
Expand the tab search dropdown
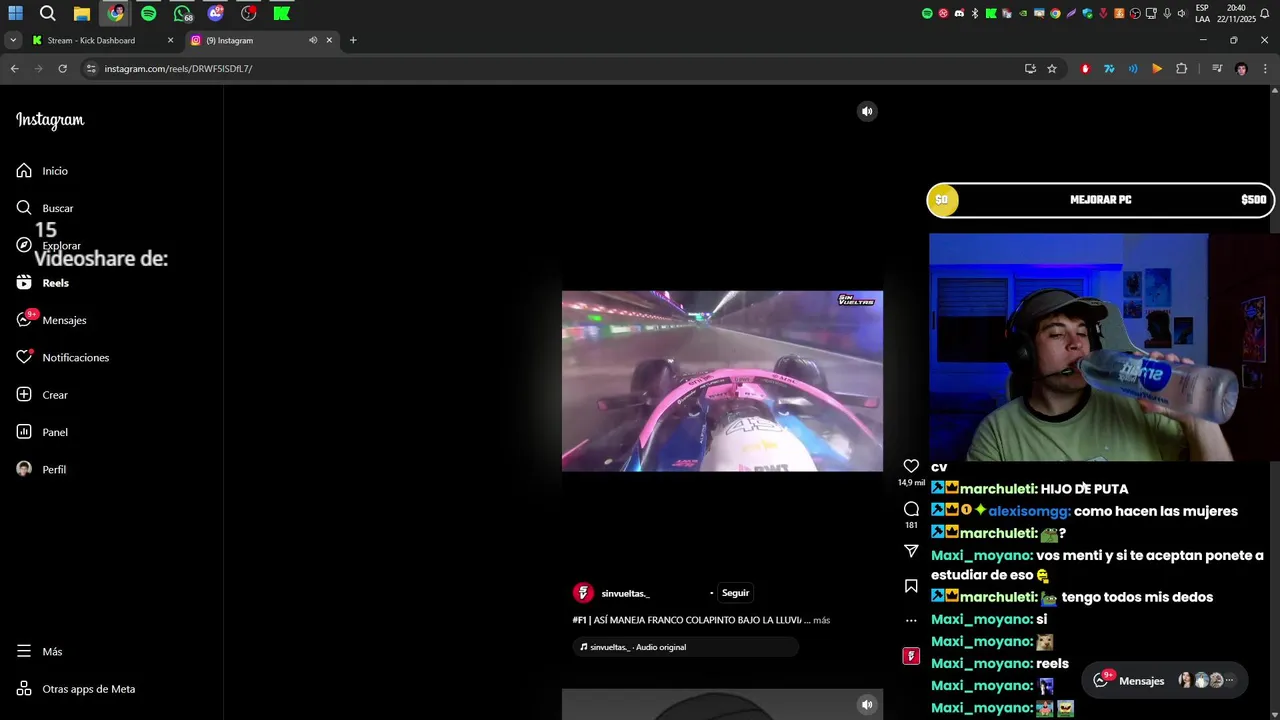click(13, 40)
